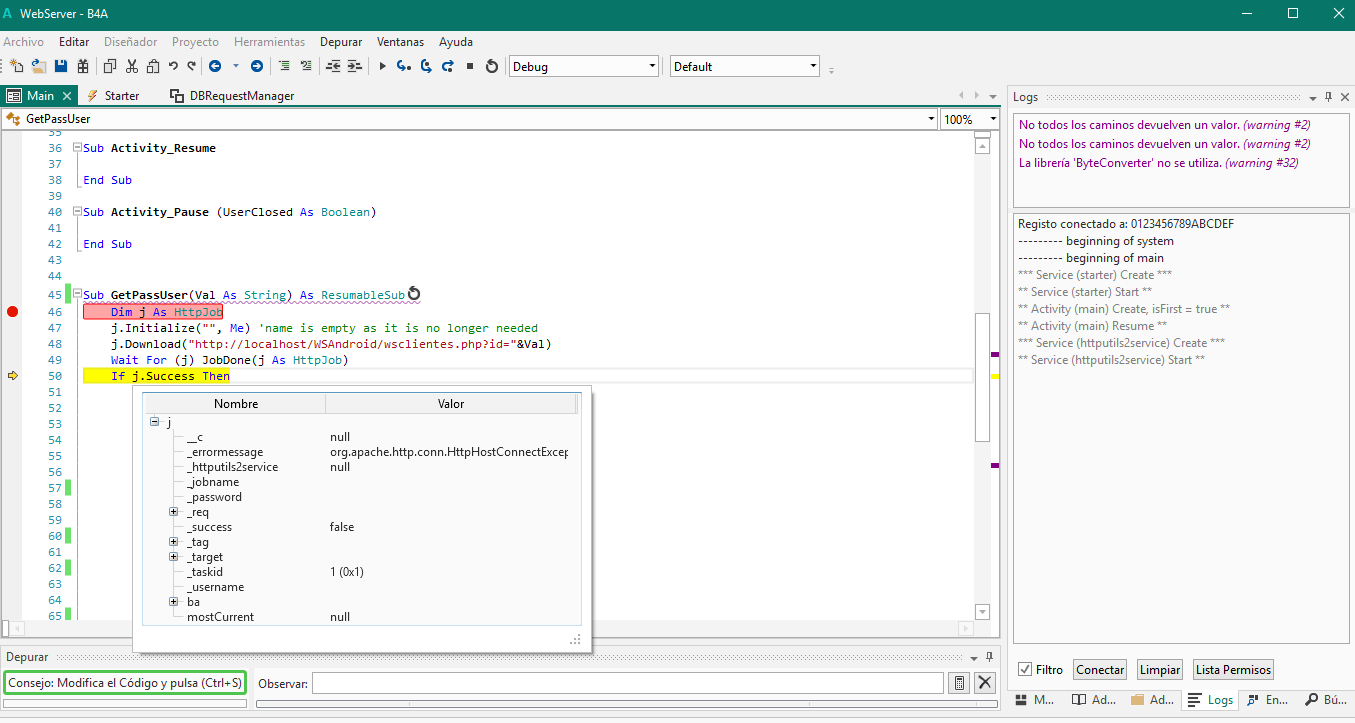Click the restart circular arrow icon
The width and height of the screenshot is (1355, 723).
pos(491,66)
